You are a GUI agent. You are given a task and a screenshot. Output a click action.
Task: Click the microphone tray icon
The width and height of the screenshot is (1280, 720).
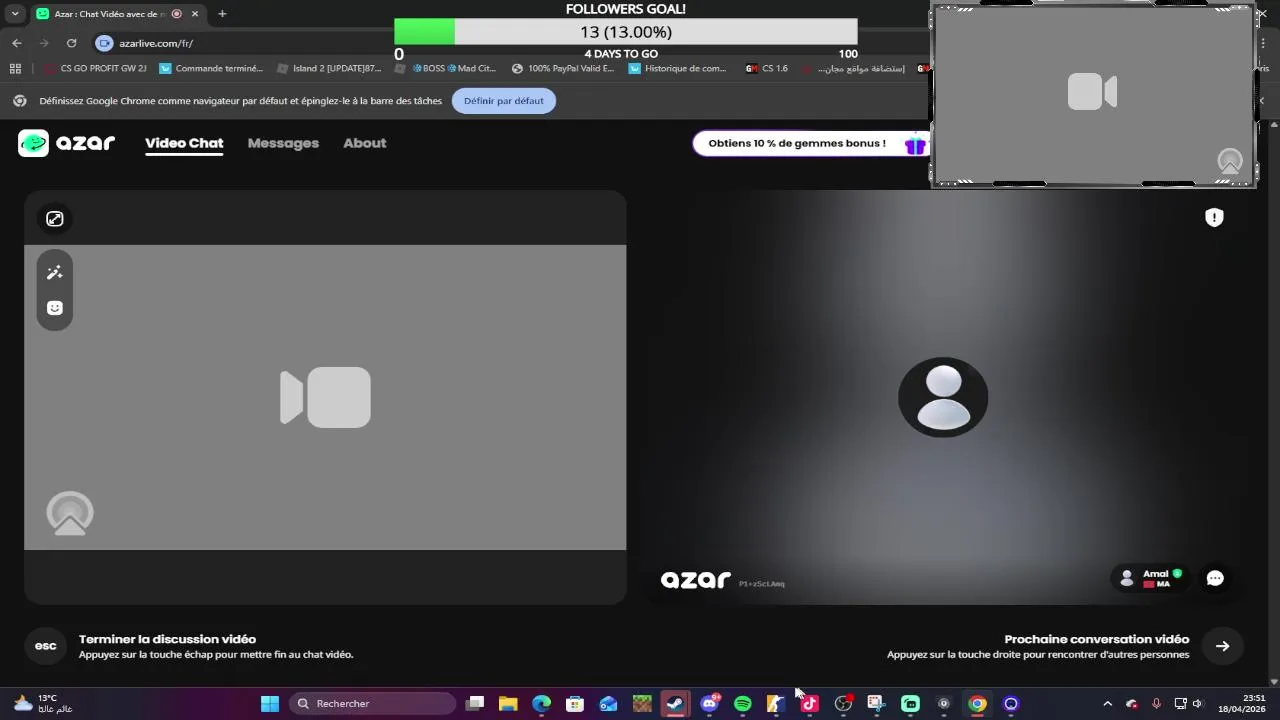(1156, 704)
